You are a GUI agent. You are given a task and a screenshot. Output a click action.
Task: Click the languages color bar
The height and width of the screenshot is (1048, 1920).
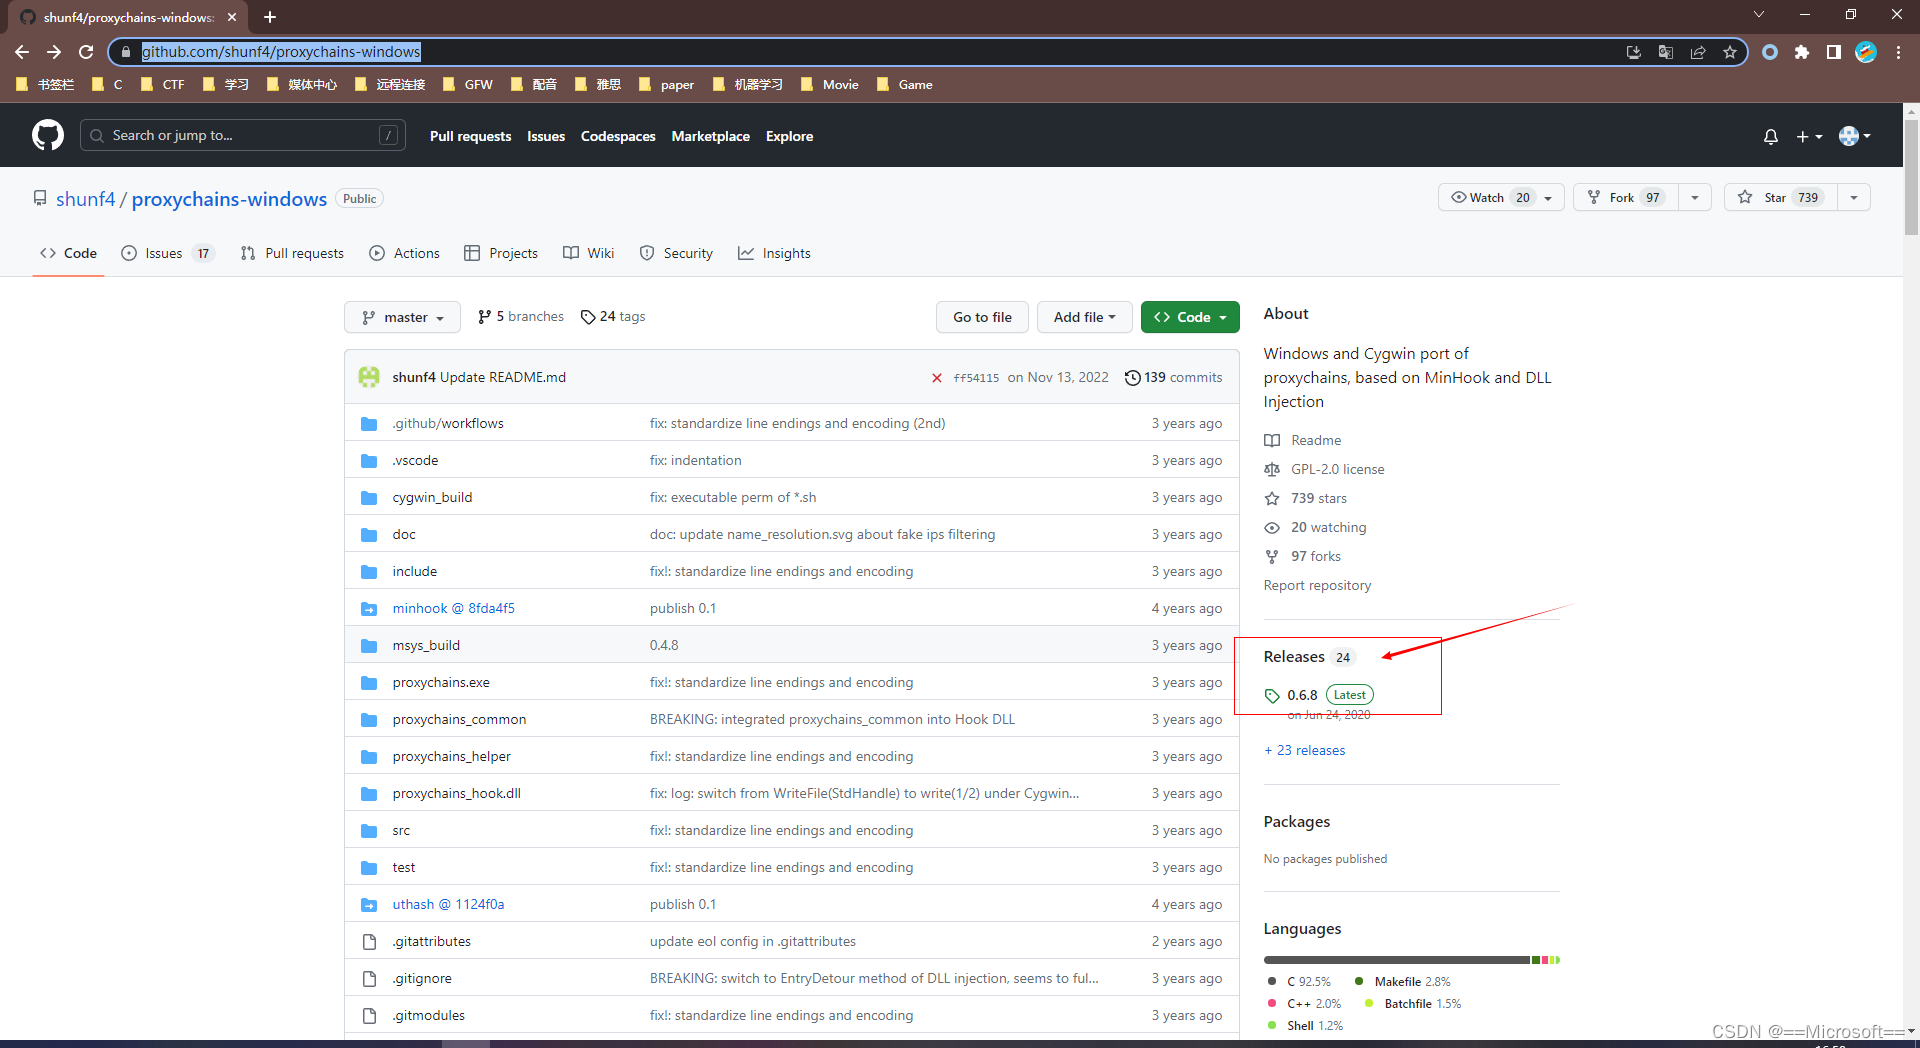[x=1411, y=960]
